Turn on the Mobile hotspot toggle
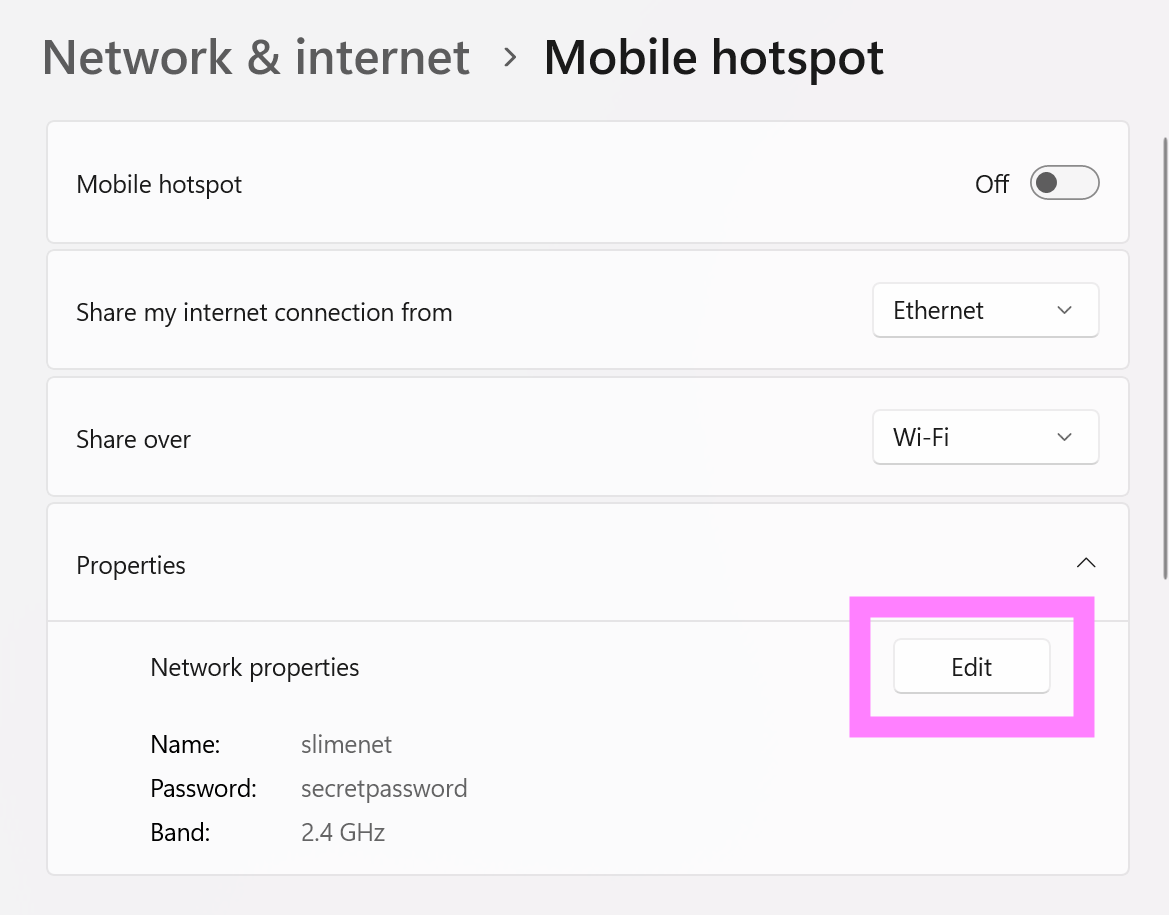Screen dimensions: 1169x915 [1064, 183]
